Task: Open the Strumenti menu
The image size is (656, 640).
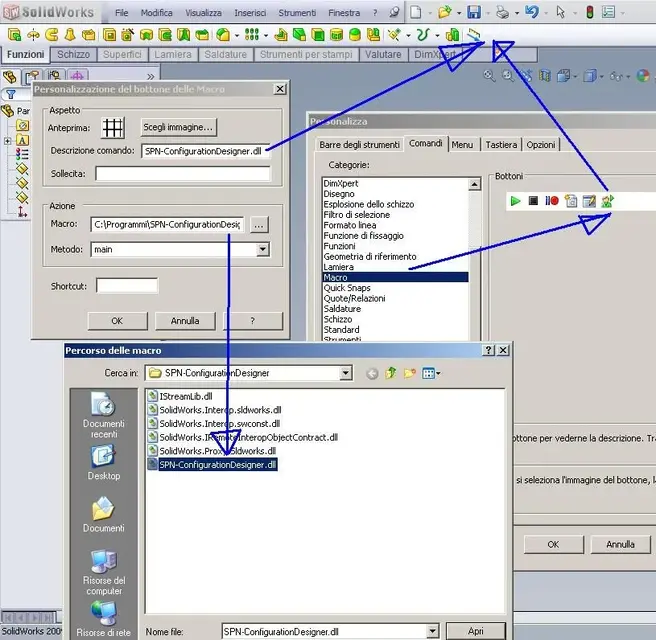Action: tap(297, 13)
